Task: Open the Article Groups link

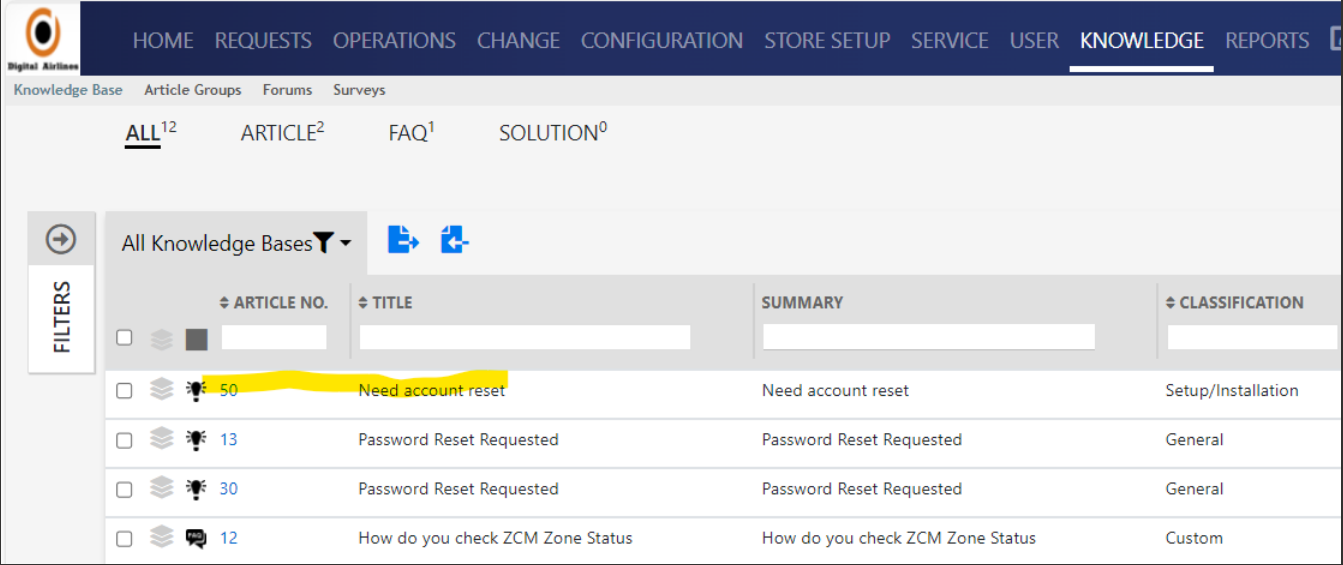Action: (193, 90)
